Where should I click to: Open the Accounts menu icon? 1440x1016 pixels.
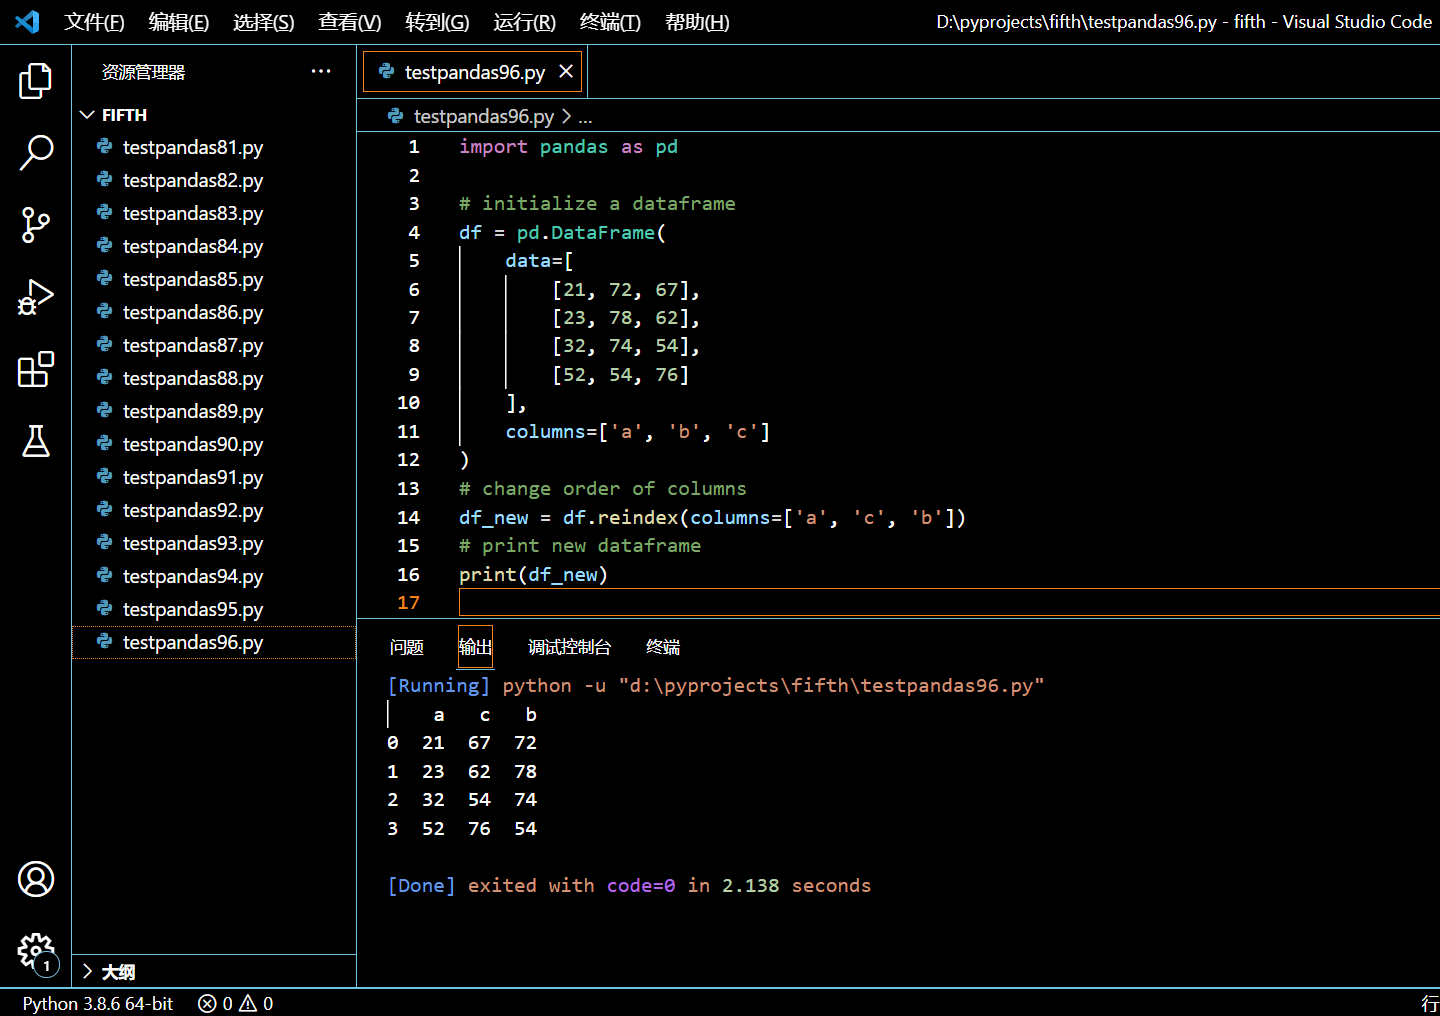[x=35, y=879]
